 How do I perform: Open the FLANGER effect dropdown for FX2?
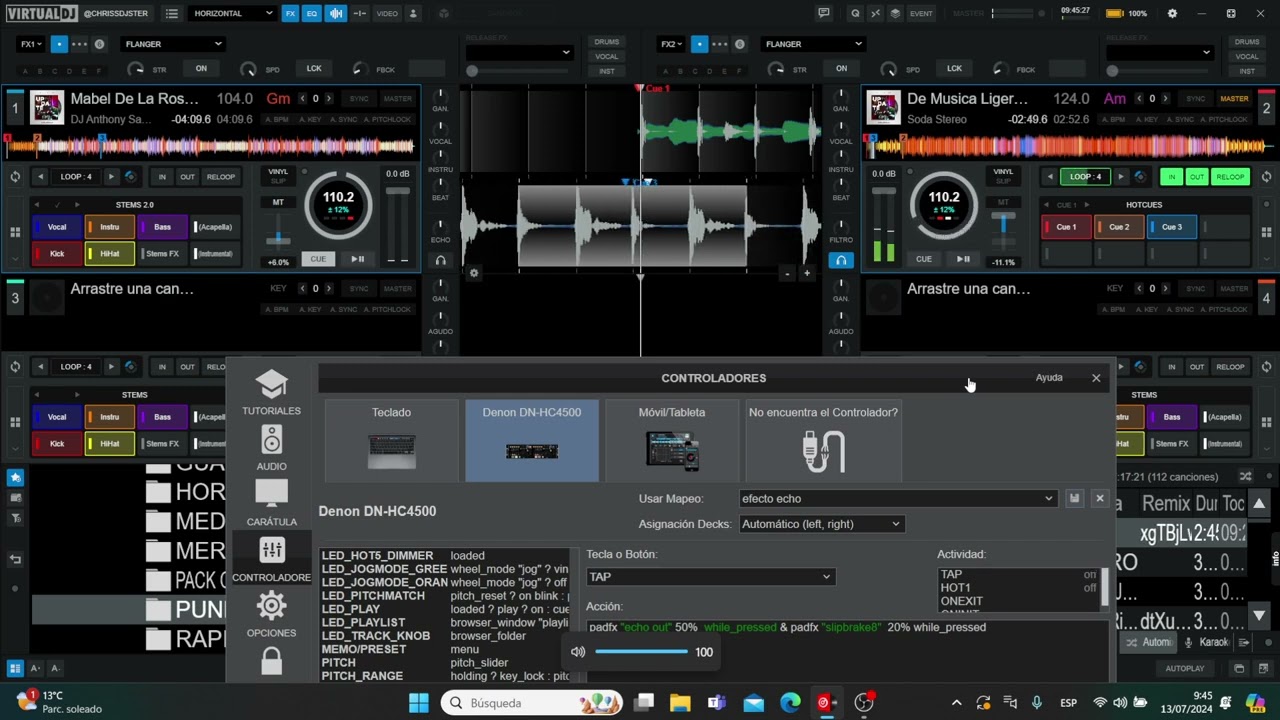coord(814,44)
